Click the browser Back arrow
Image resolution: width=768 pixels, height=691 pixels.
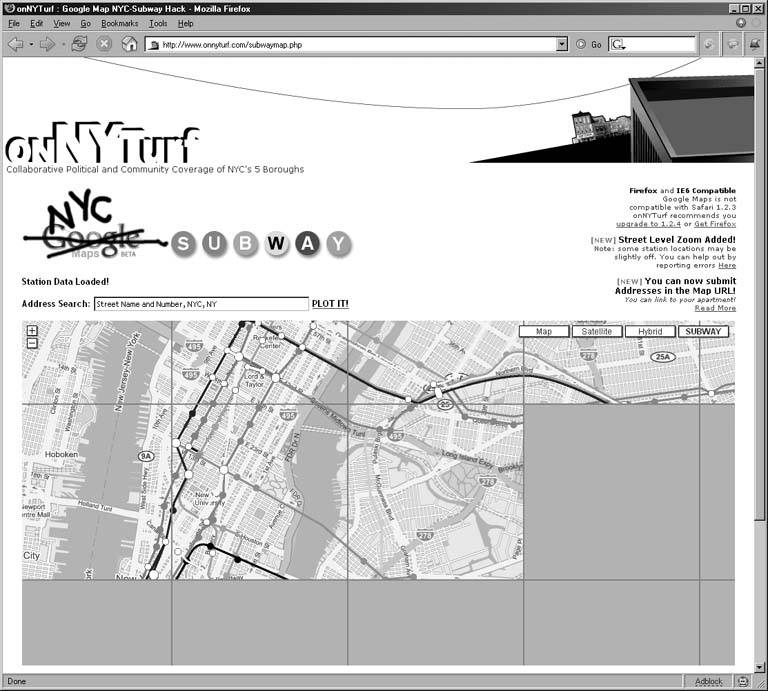point(15,44)
